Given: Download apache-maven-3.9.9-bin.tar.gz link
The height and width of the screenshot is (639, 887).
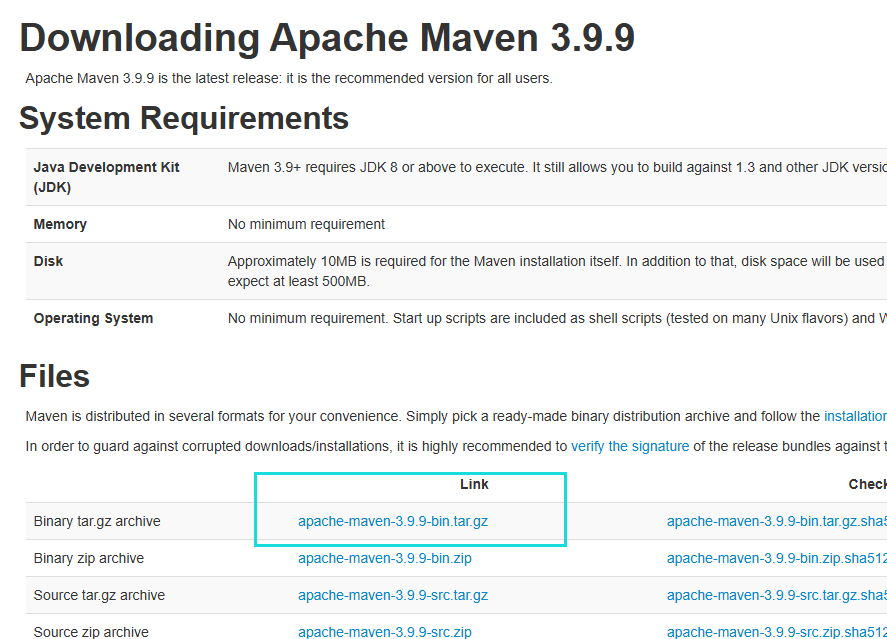Looking at the screenshot, I should pyautogui.click(x=393, y=521).
